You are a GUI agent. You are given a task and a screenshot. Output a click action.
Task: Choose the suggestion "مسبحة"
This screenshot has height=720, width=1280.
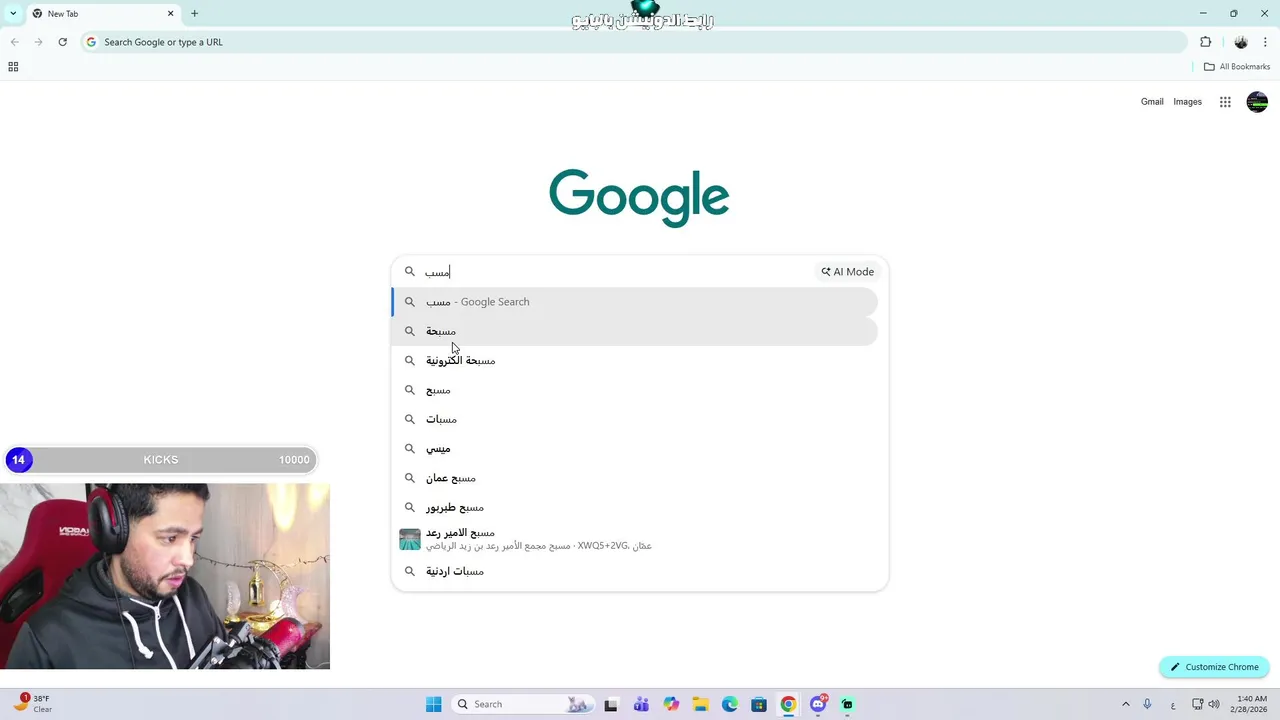pyautogui.click(x=635, y=331)
